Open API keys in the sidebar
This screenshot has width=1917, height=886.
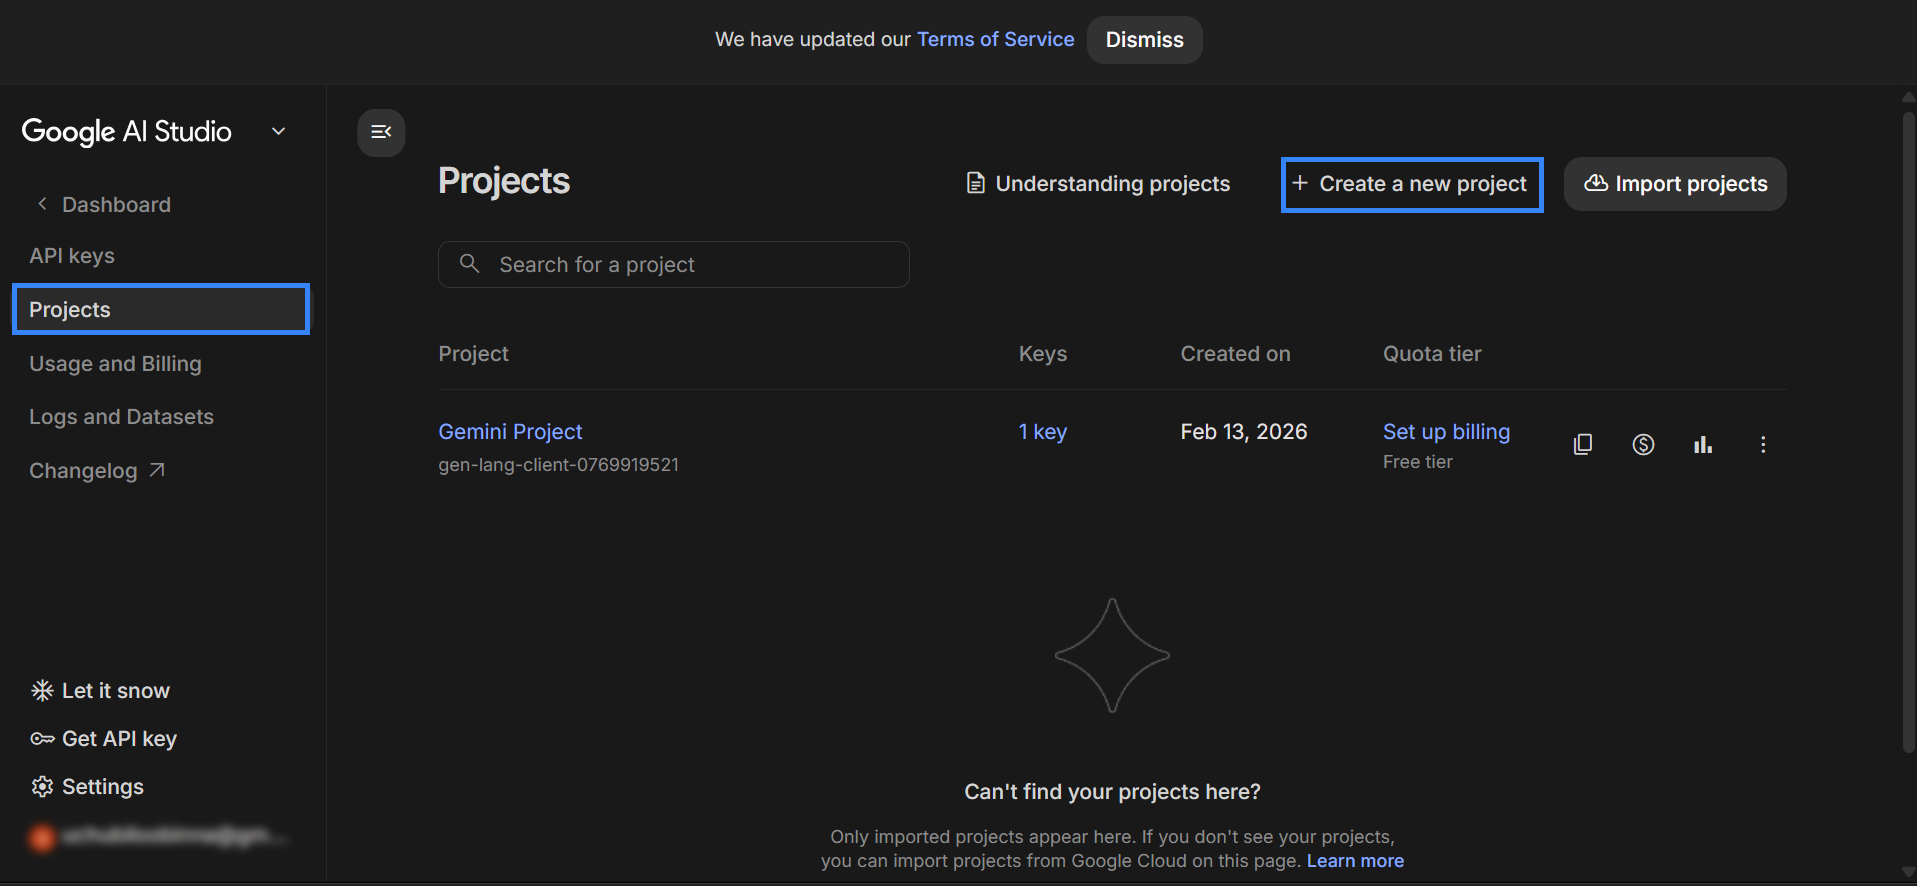(72, 256)
